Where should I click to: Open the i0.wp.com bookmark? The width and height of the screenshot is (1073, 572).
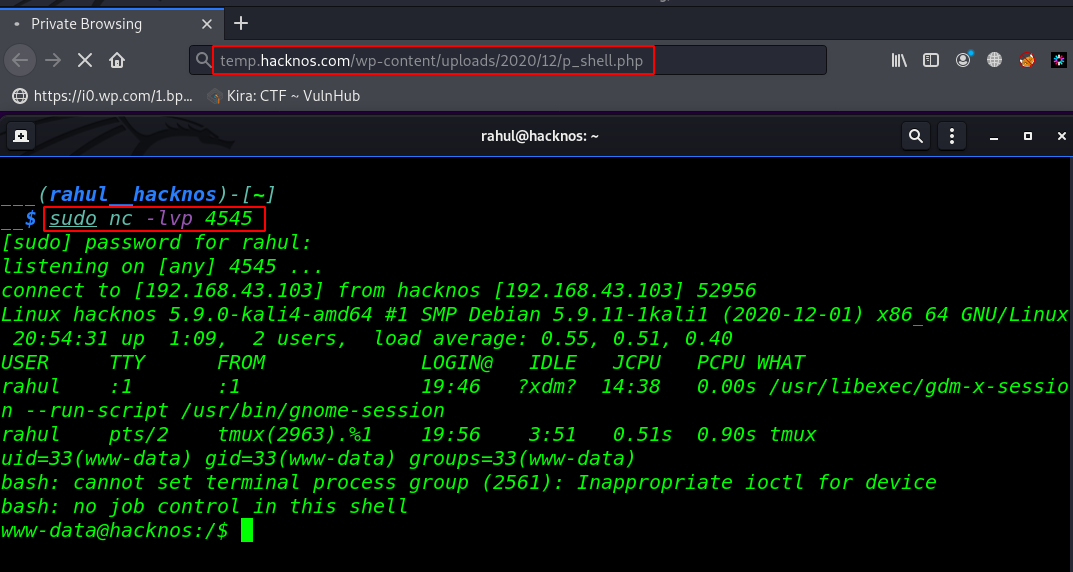pyautogui.click(x=100, y=96)
